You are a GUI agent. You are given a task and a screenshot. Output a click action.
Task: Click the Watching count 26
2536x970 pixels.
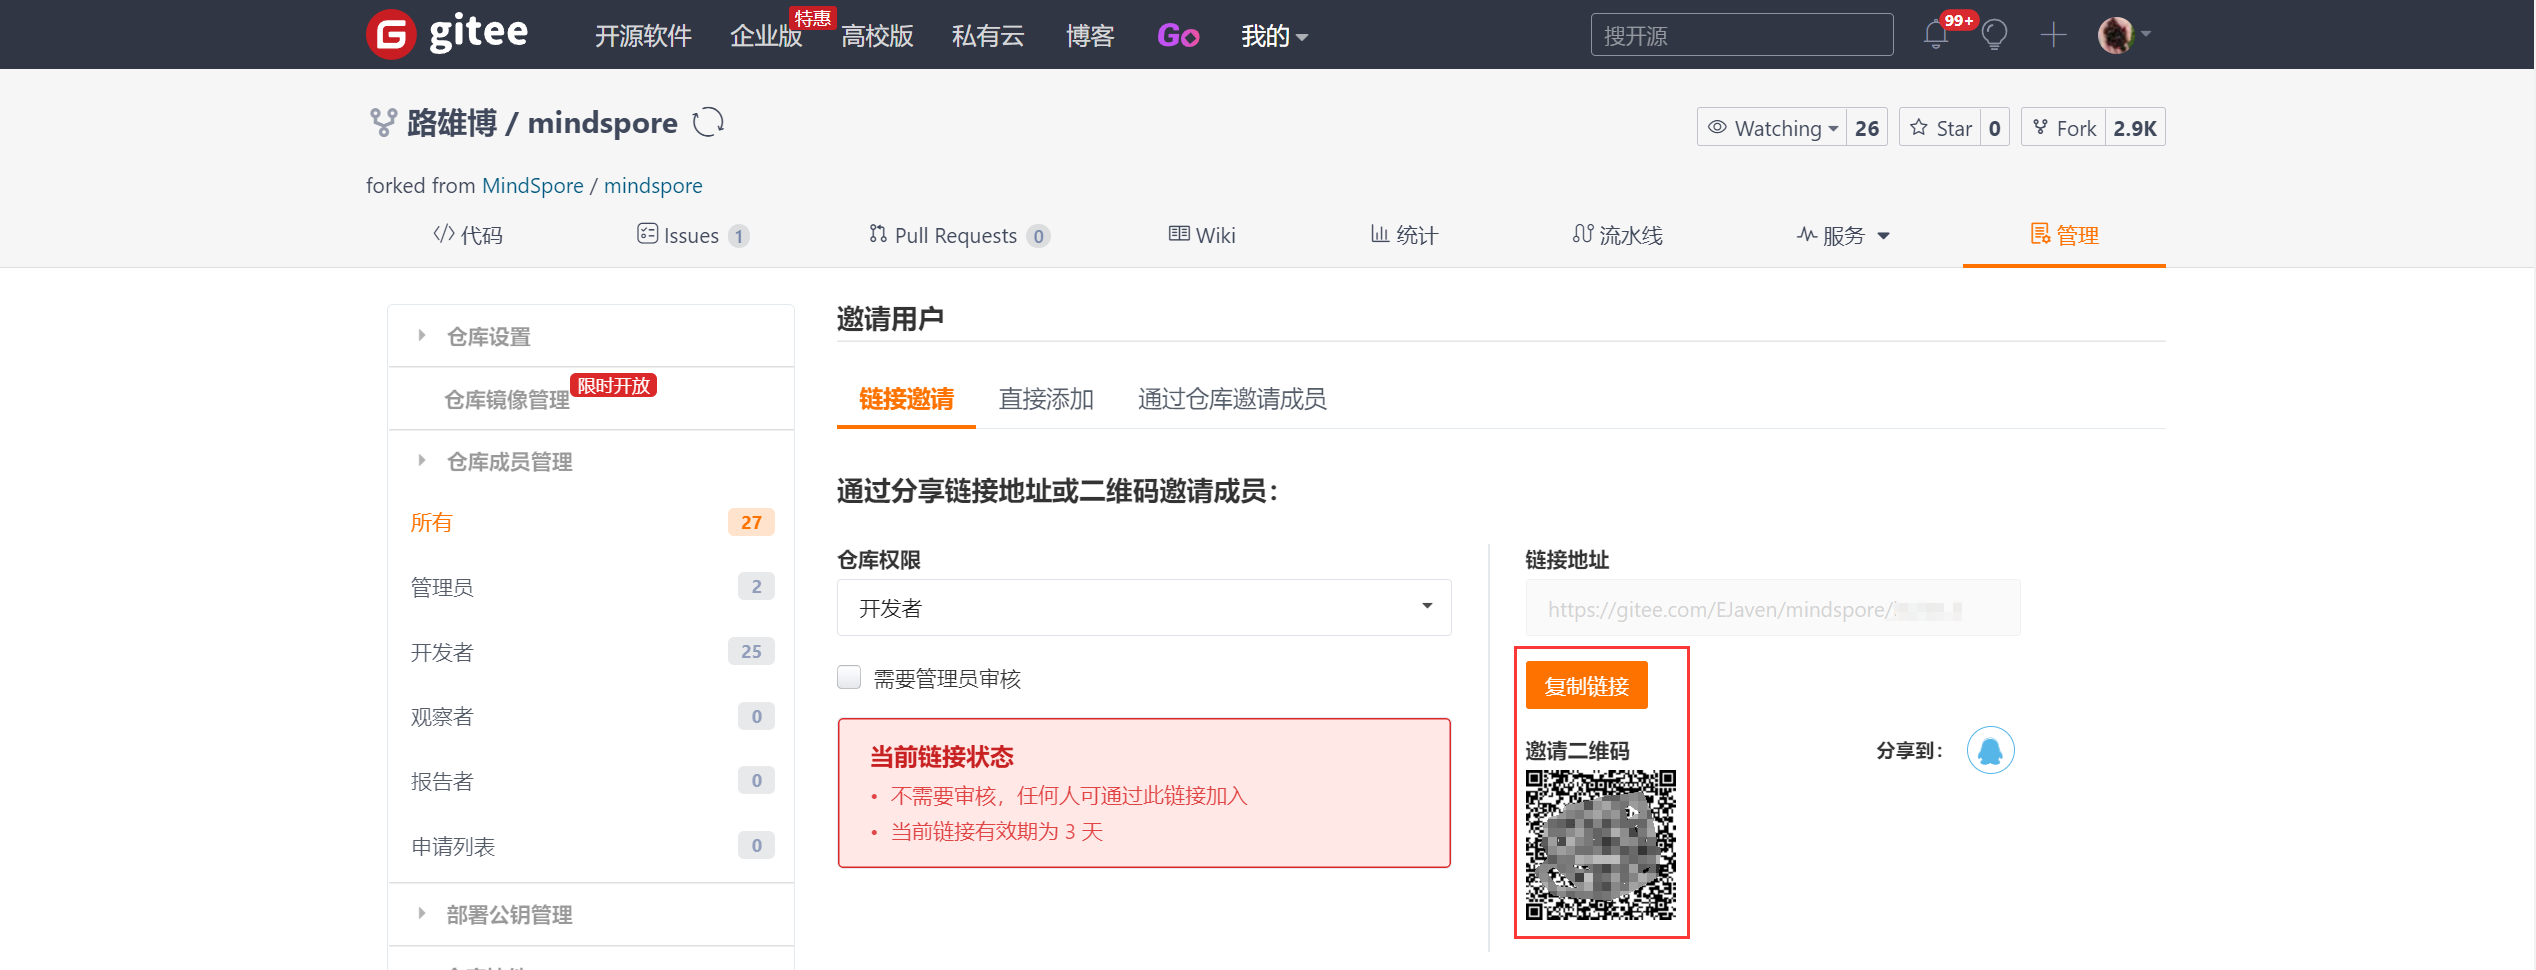[1866, 127]
